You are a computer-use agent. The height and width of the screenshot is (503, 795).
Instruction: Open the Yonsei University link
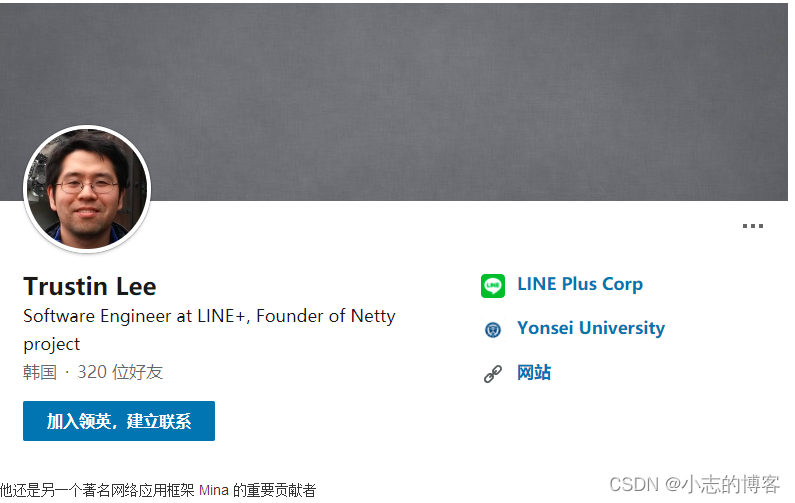click(591, 329)
